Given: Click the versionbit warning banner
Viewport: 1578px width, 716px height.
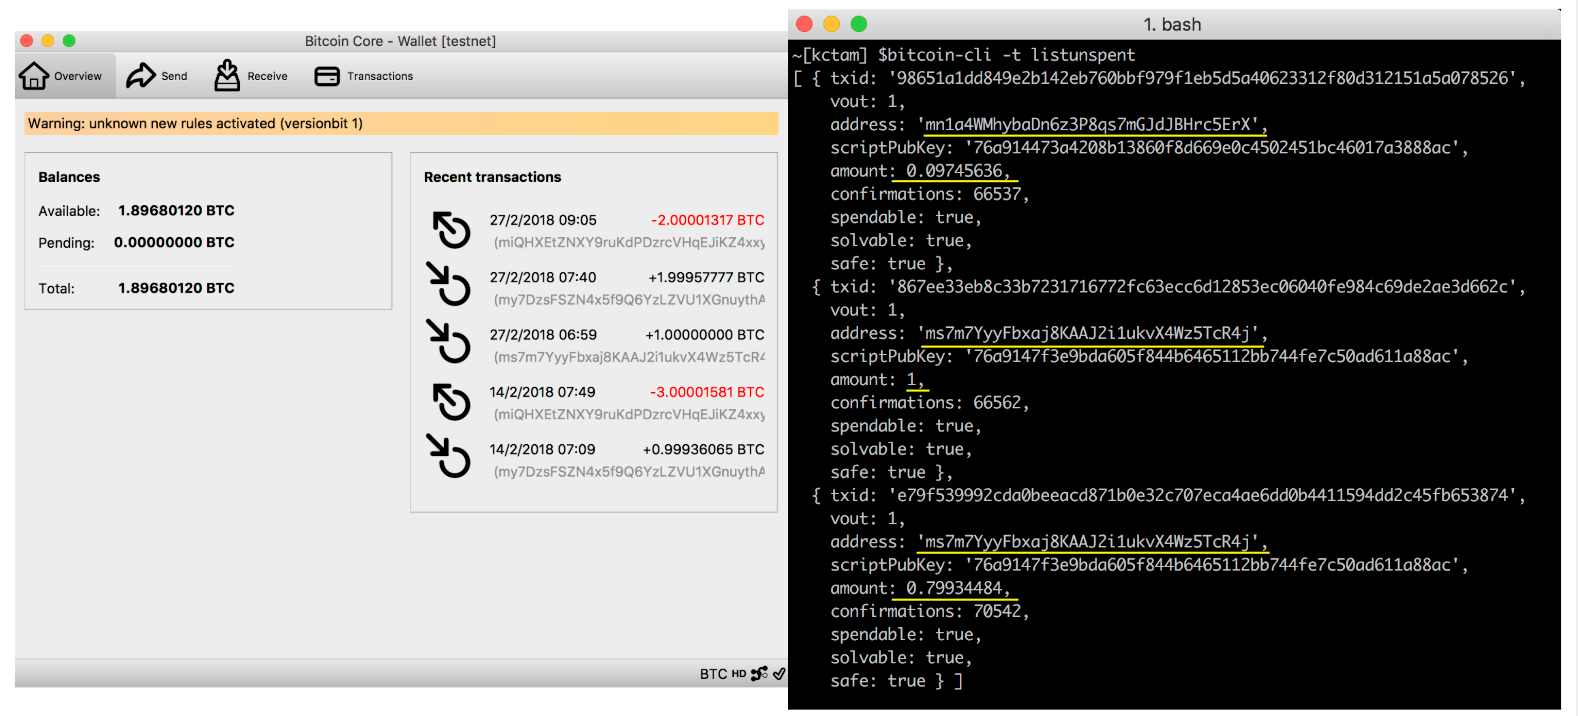Looking at the screenshot, I should pyautogui.click(x=401, y=124).
